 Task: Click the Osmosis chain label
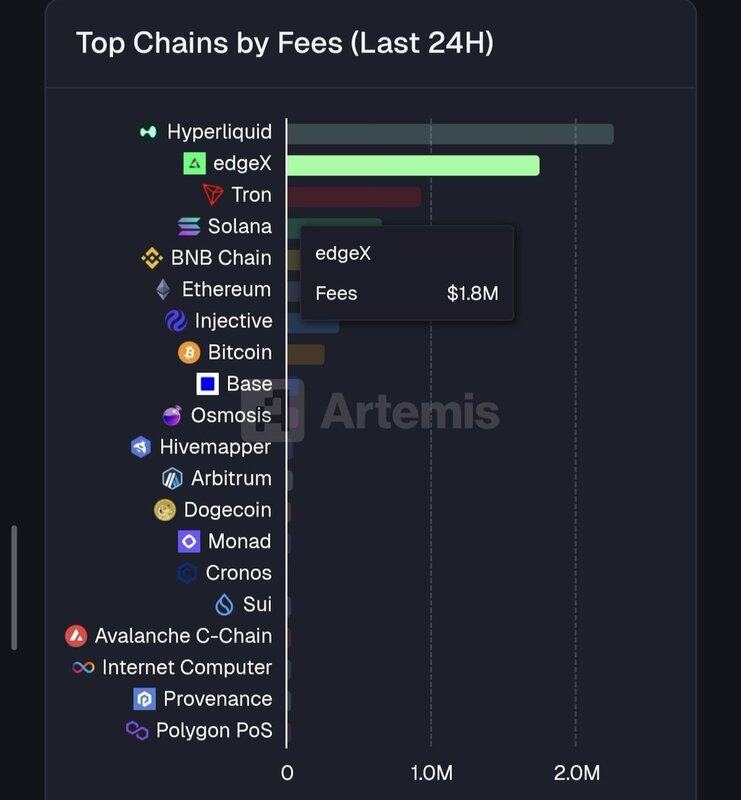point(231,415)
